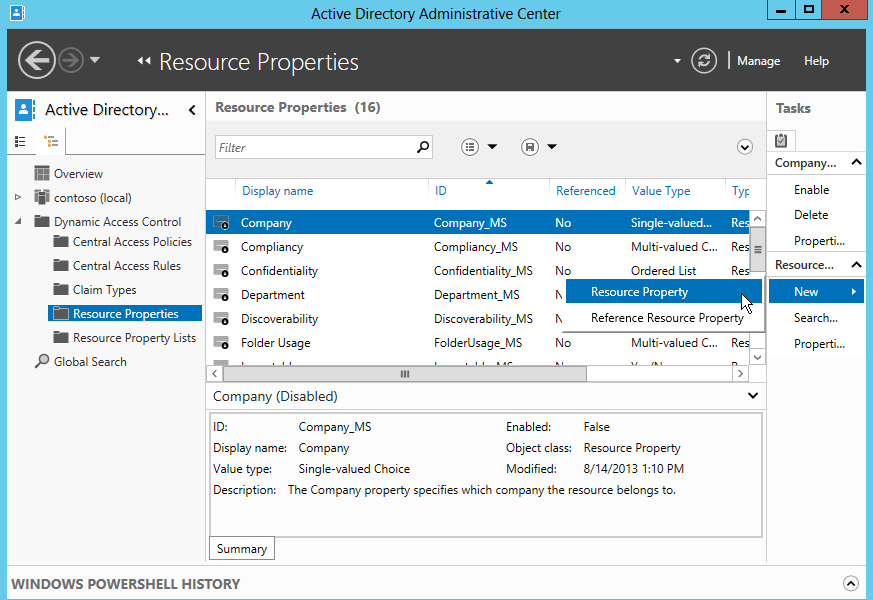Open Global Search
The width and height of the screenshot is (873, 600).
tap(90, 361)
